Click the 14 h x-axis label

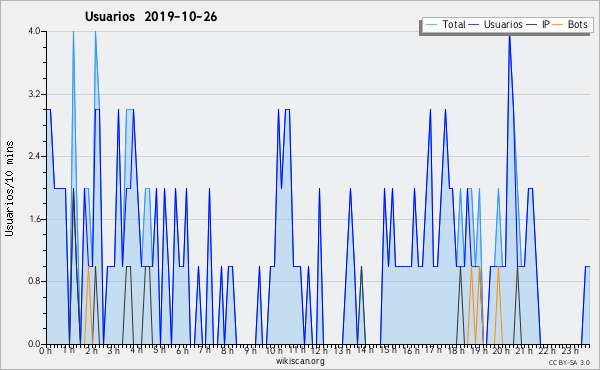[x=365, y=350]
